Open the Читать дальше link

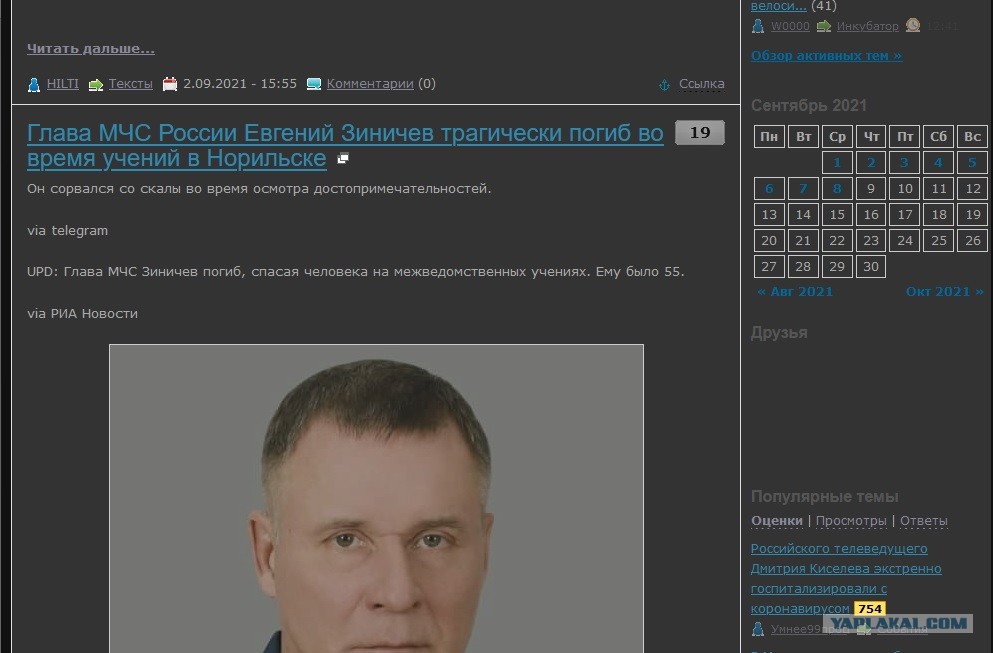click(91, 48)
